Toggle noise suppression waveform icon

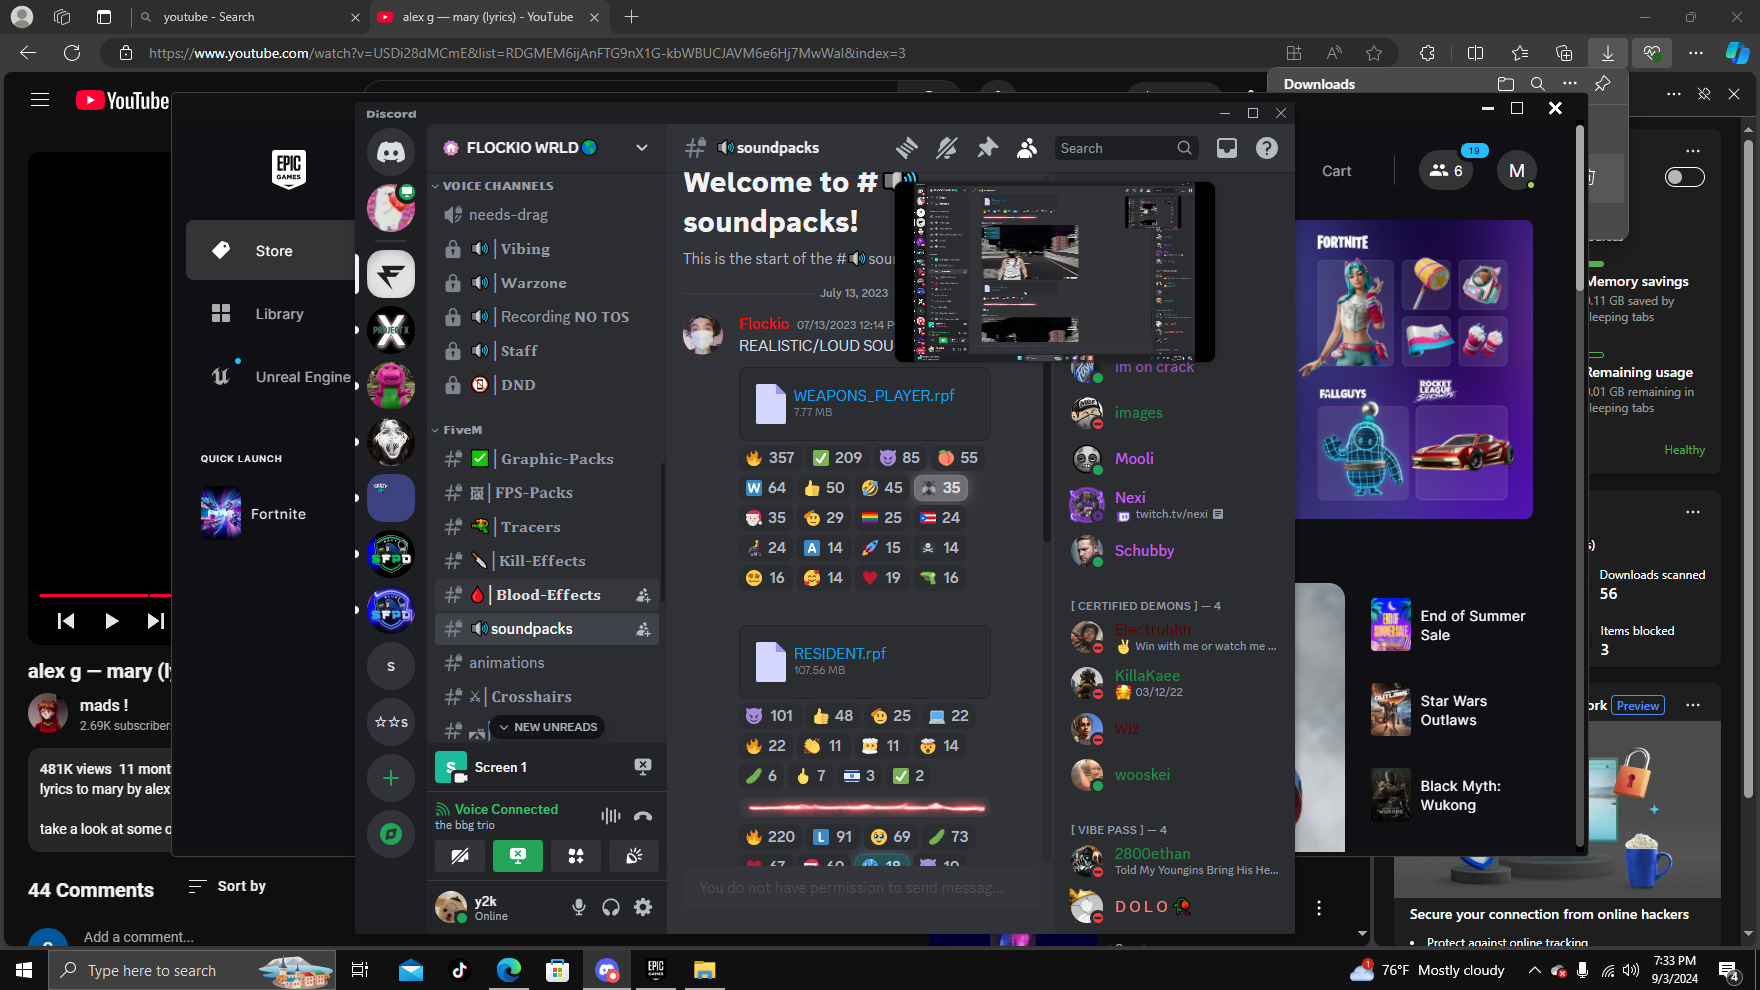click(610, 816)
